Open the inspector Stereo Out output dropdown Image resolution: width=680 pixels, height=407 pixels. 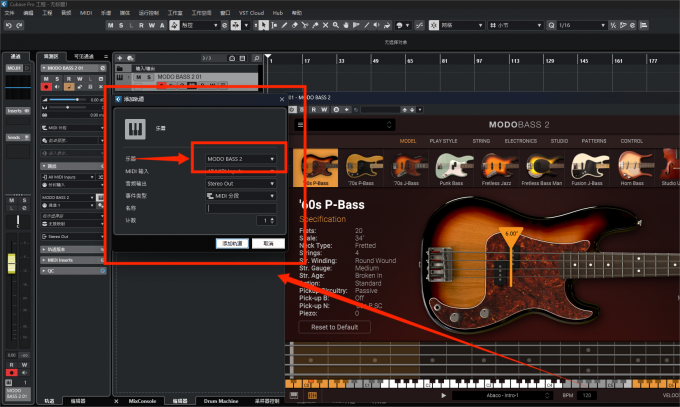(x=72, y=236)
